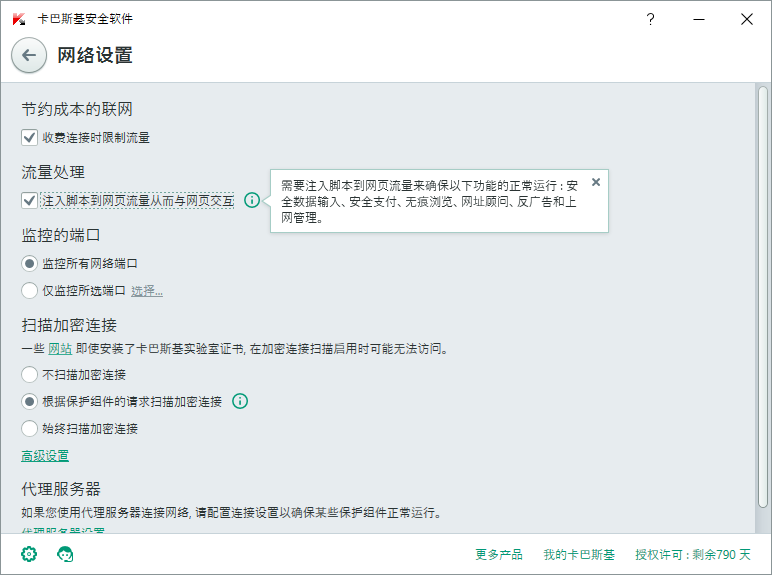Click the 网络设置 page title

(95, 55)
